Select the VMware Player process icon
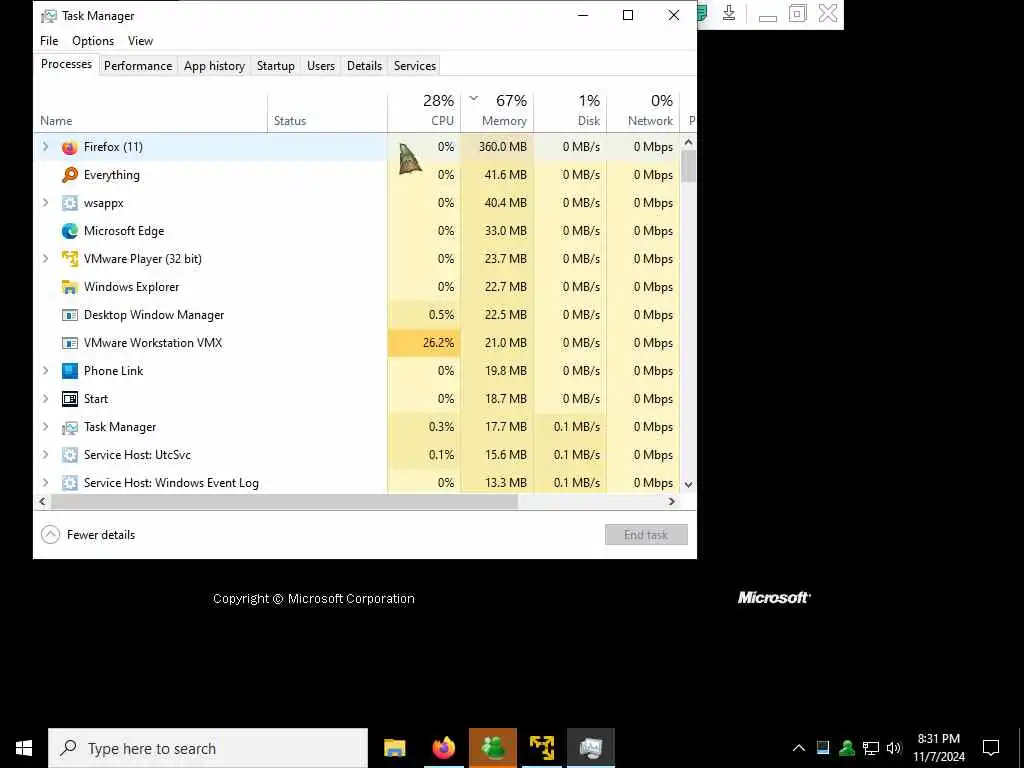1024x768 pixels. click(69, 259)
